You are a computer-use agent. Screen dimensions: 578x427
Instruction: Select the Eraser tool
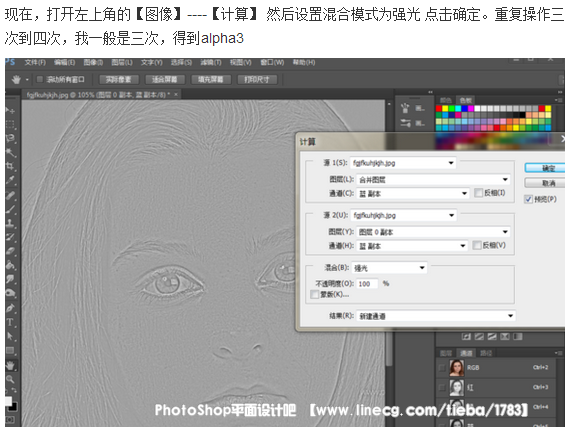(x=10, y=251)
